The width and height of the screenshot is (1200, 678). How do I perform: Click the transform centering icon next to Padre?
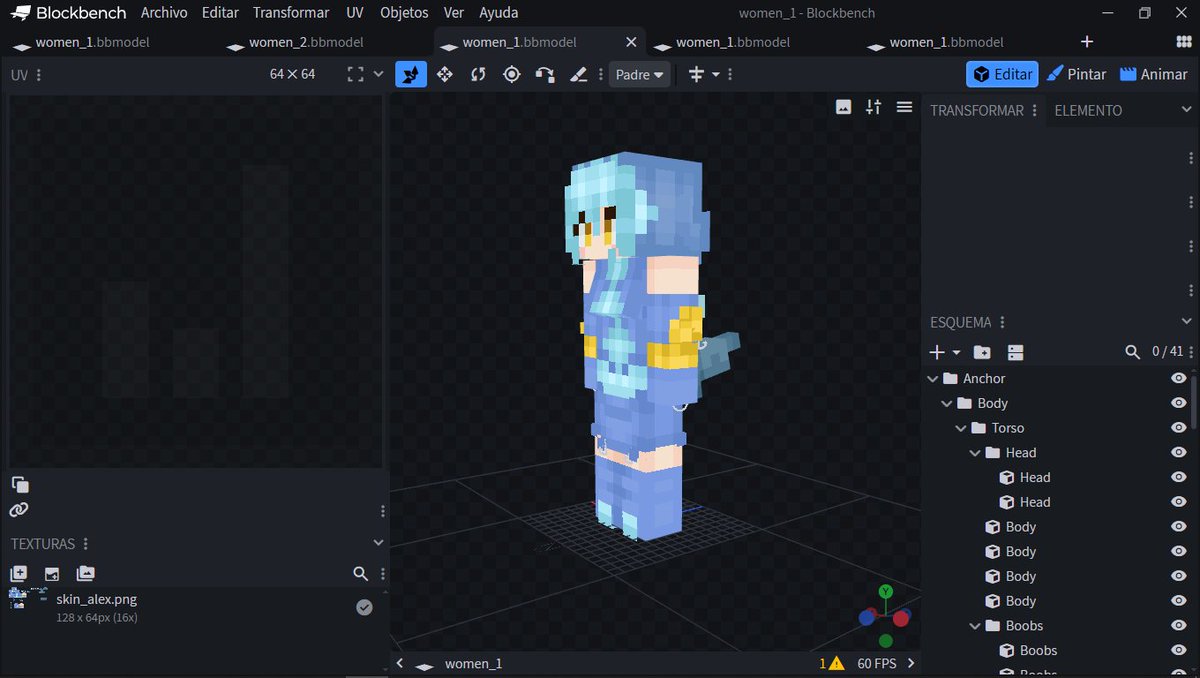pos(697,74)
